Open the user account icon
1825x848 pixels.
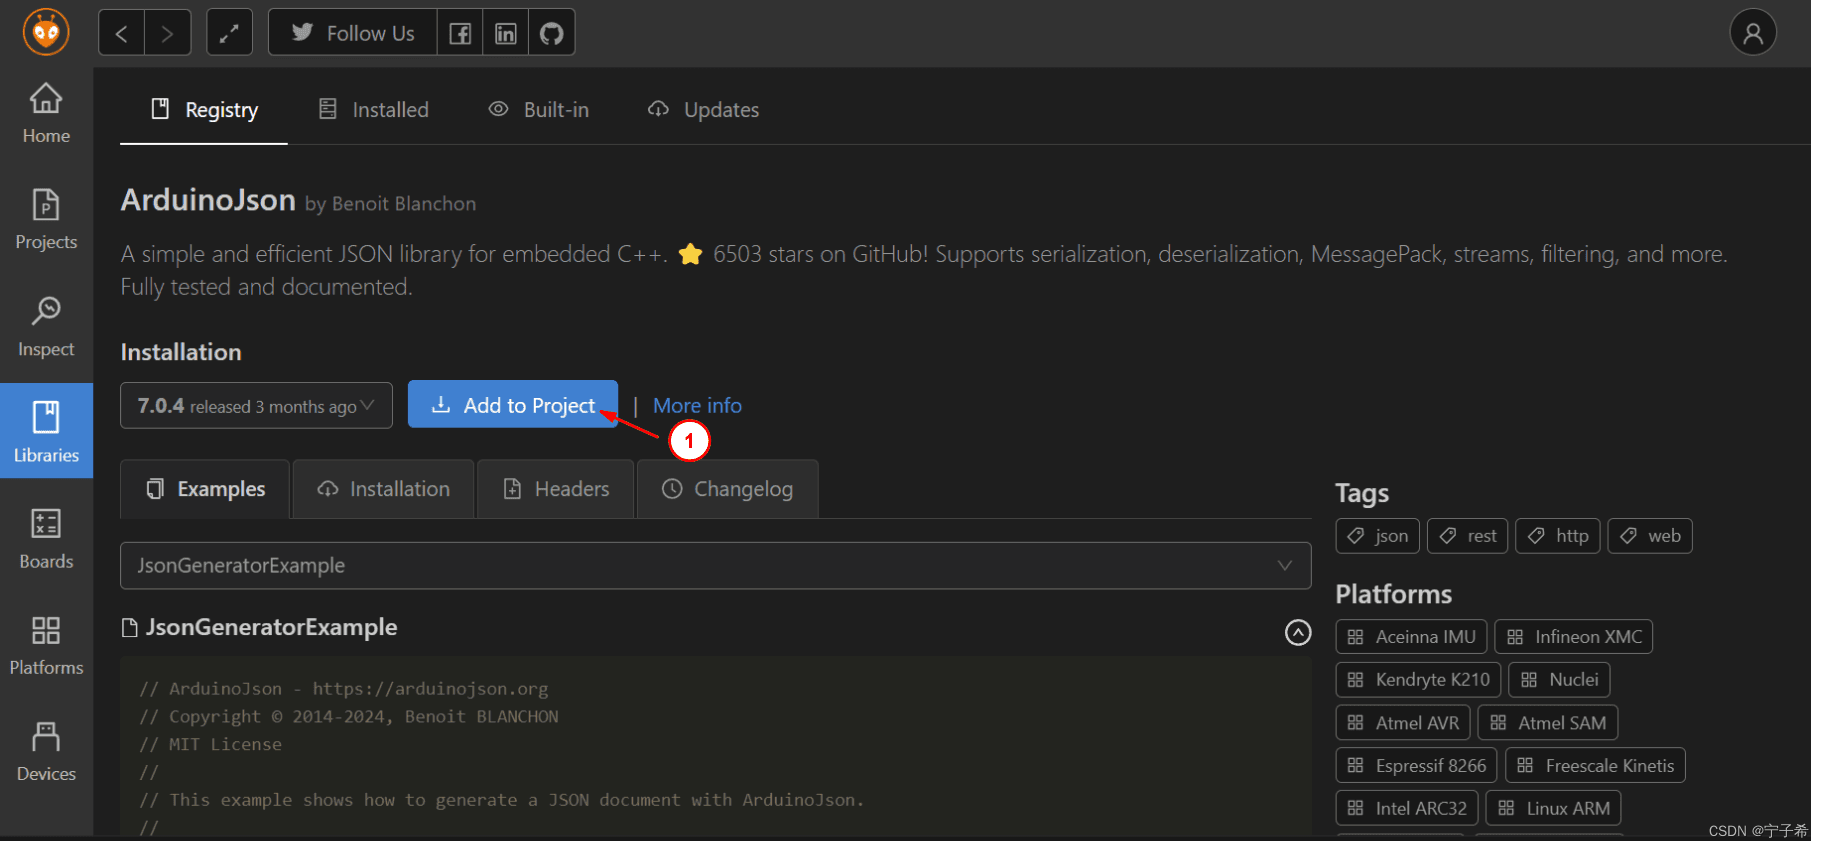1752,33
